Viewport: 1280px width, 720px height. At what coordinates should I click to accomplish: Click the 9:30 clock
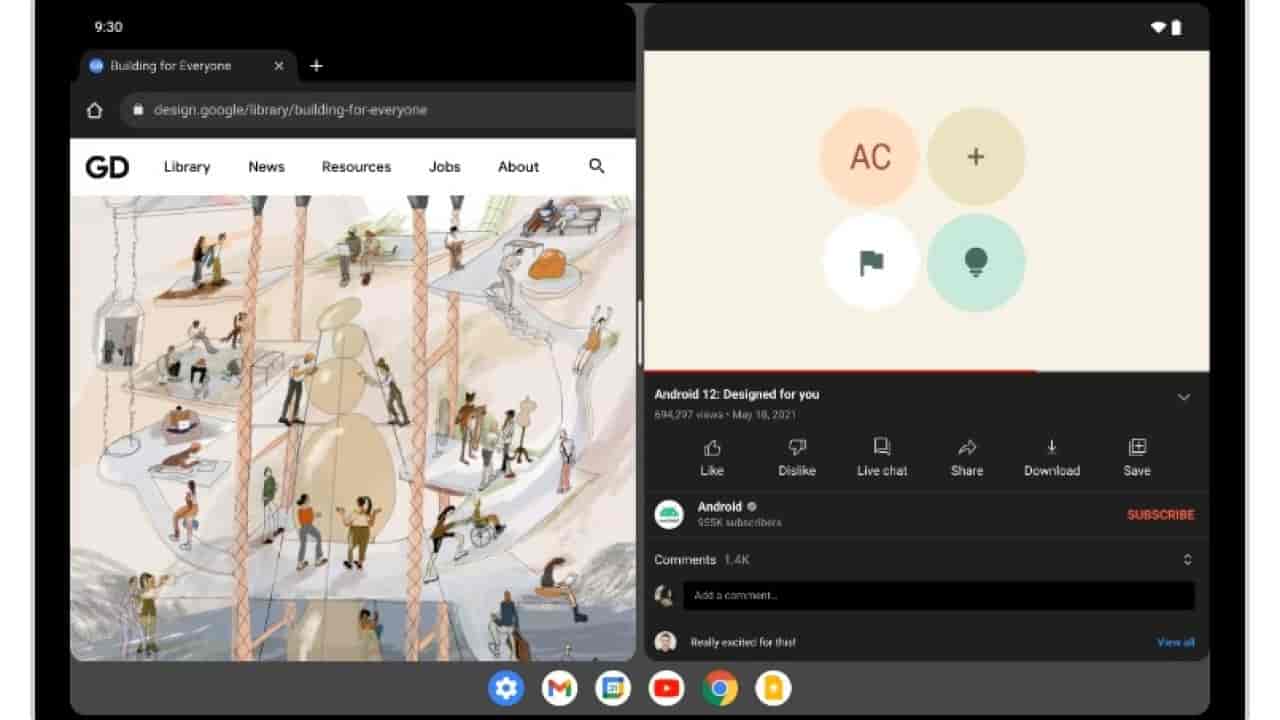[x=109, y=27]
